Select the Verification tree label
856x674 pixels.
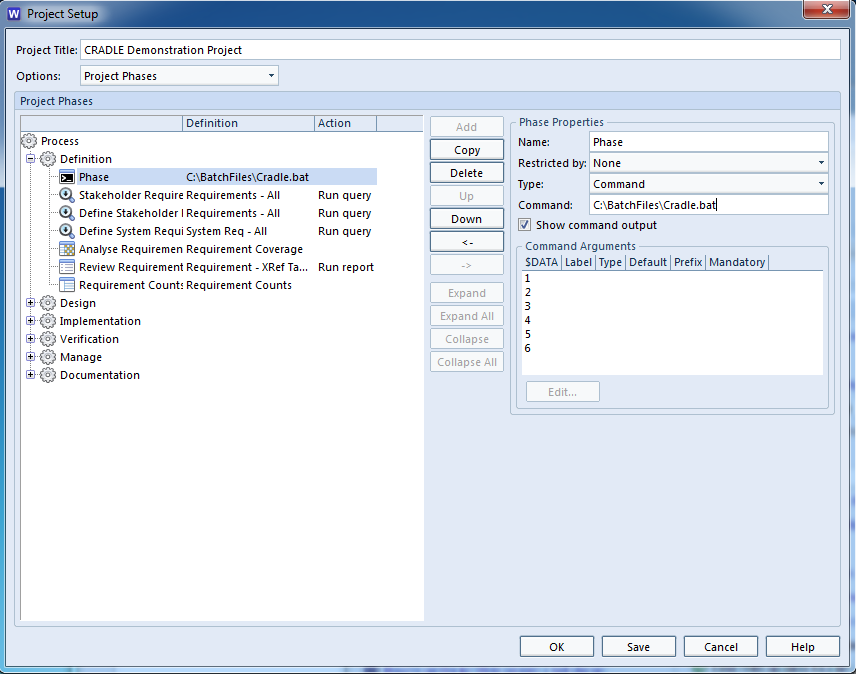point(90,339)
